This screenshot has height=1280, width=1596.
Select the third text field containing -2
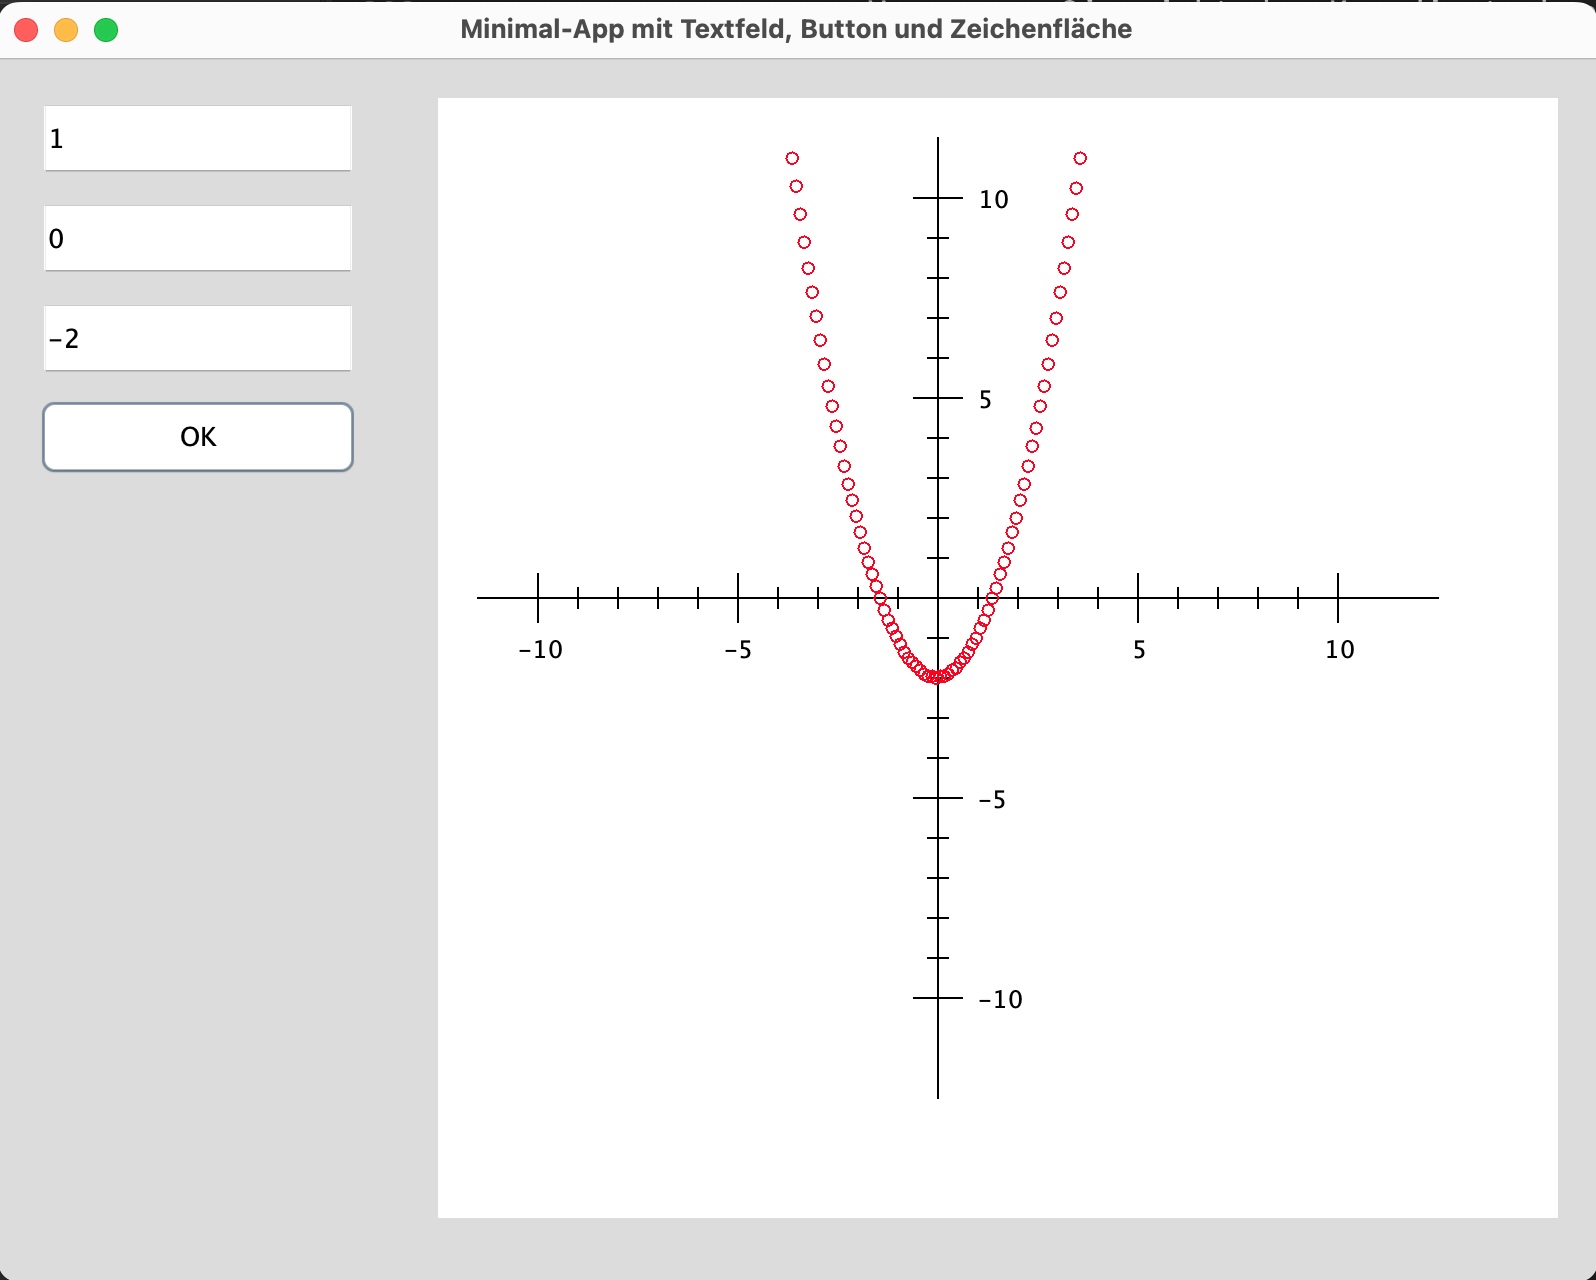[x=197, y=338]
